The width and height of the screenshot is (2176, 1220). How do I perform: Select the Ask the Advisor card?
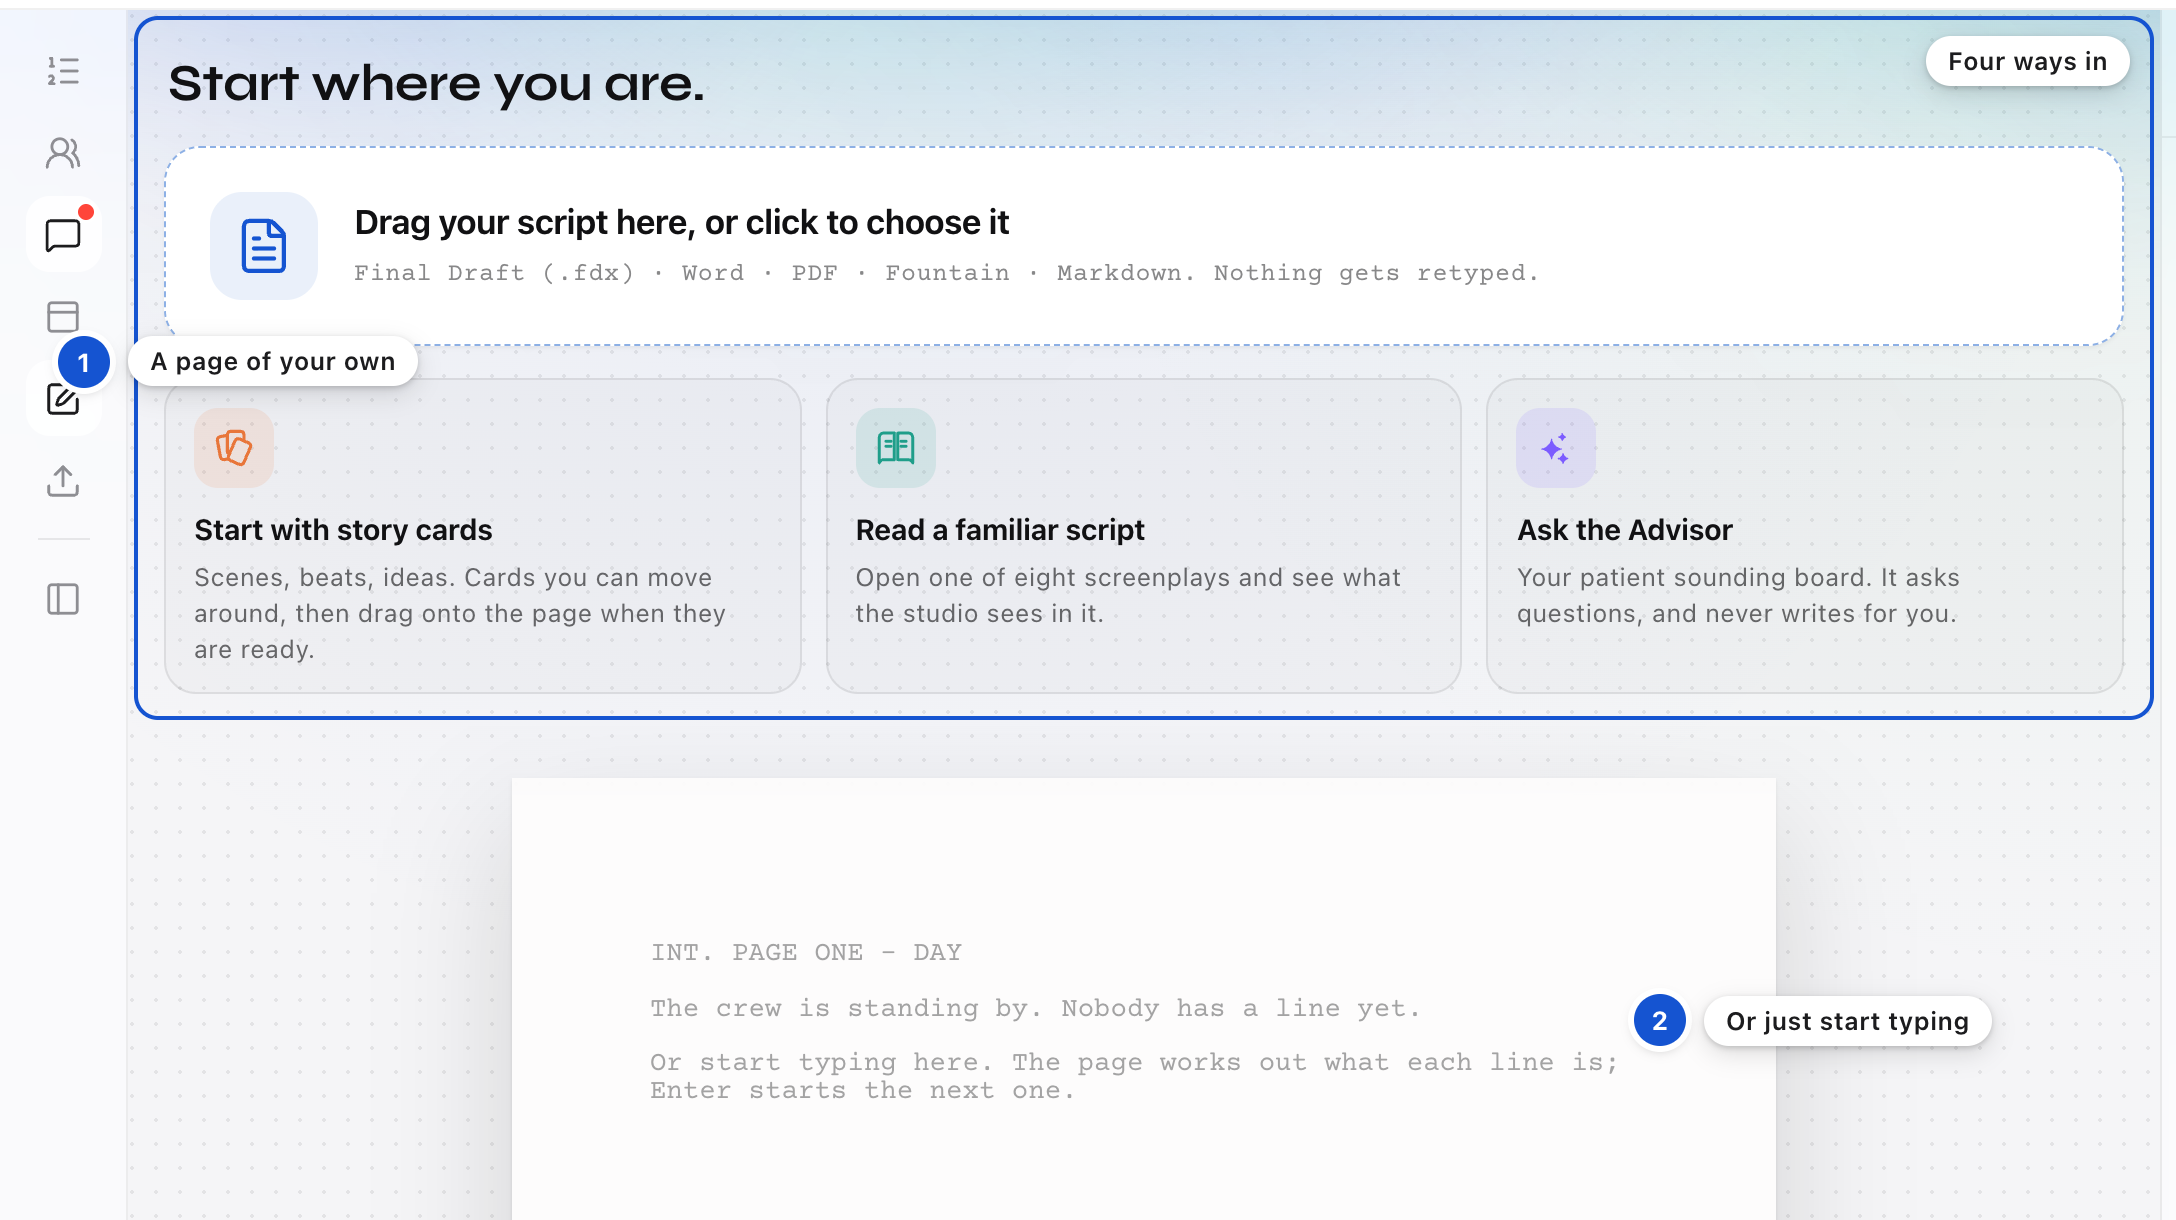1805,536
